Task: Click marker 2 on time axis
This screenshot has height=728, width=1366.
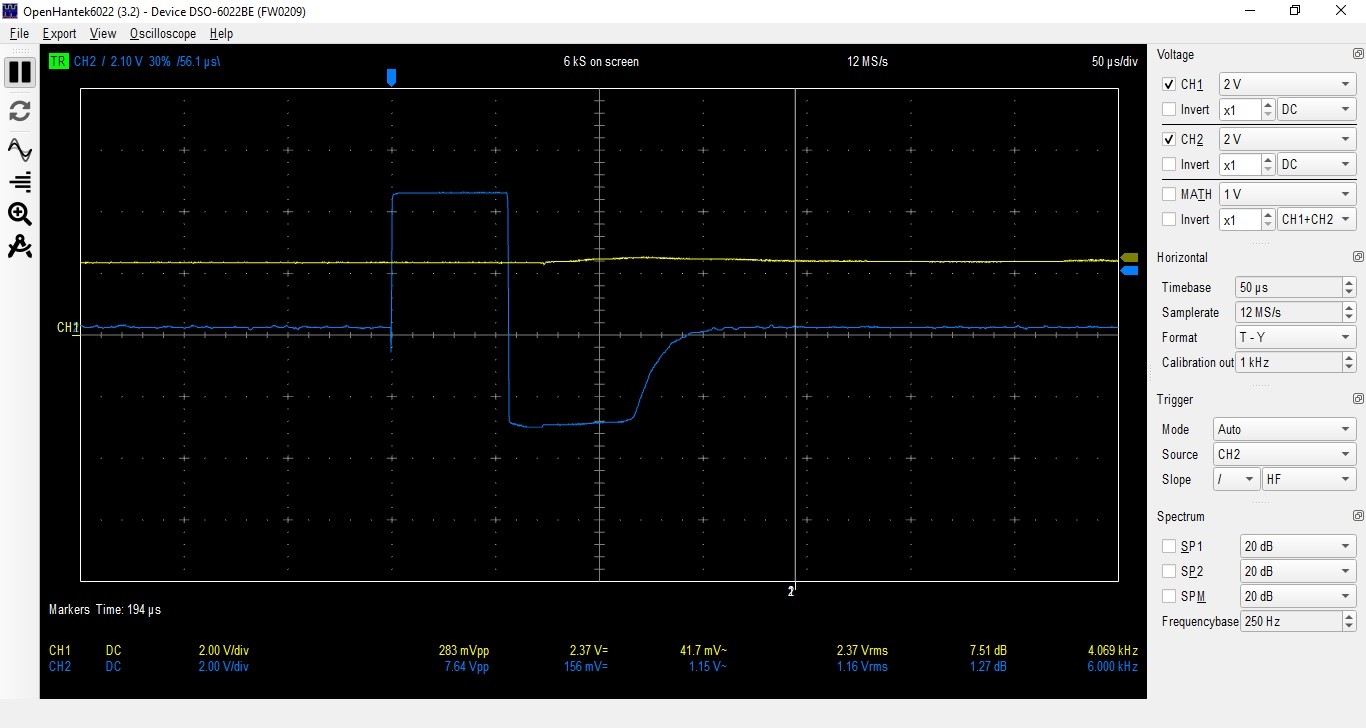Action: [792, 592]
